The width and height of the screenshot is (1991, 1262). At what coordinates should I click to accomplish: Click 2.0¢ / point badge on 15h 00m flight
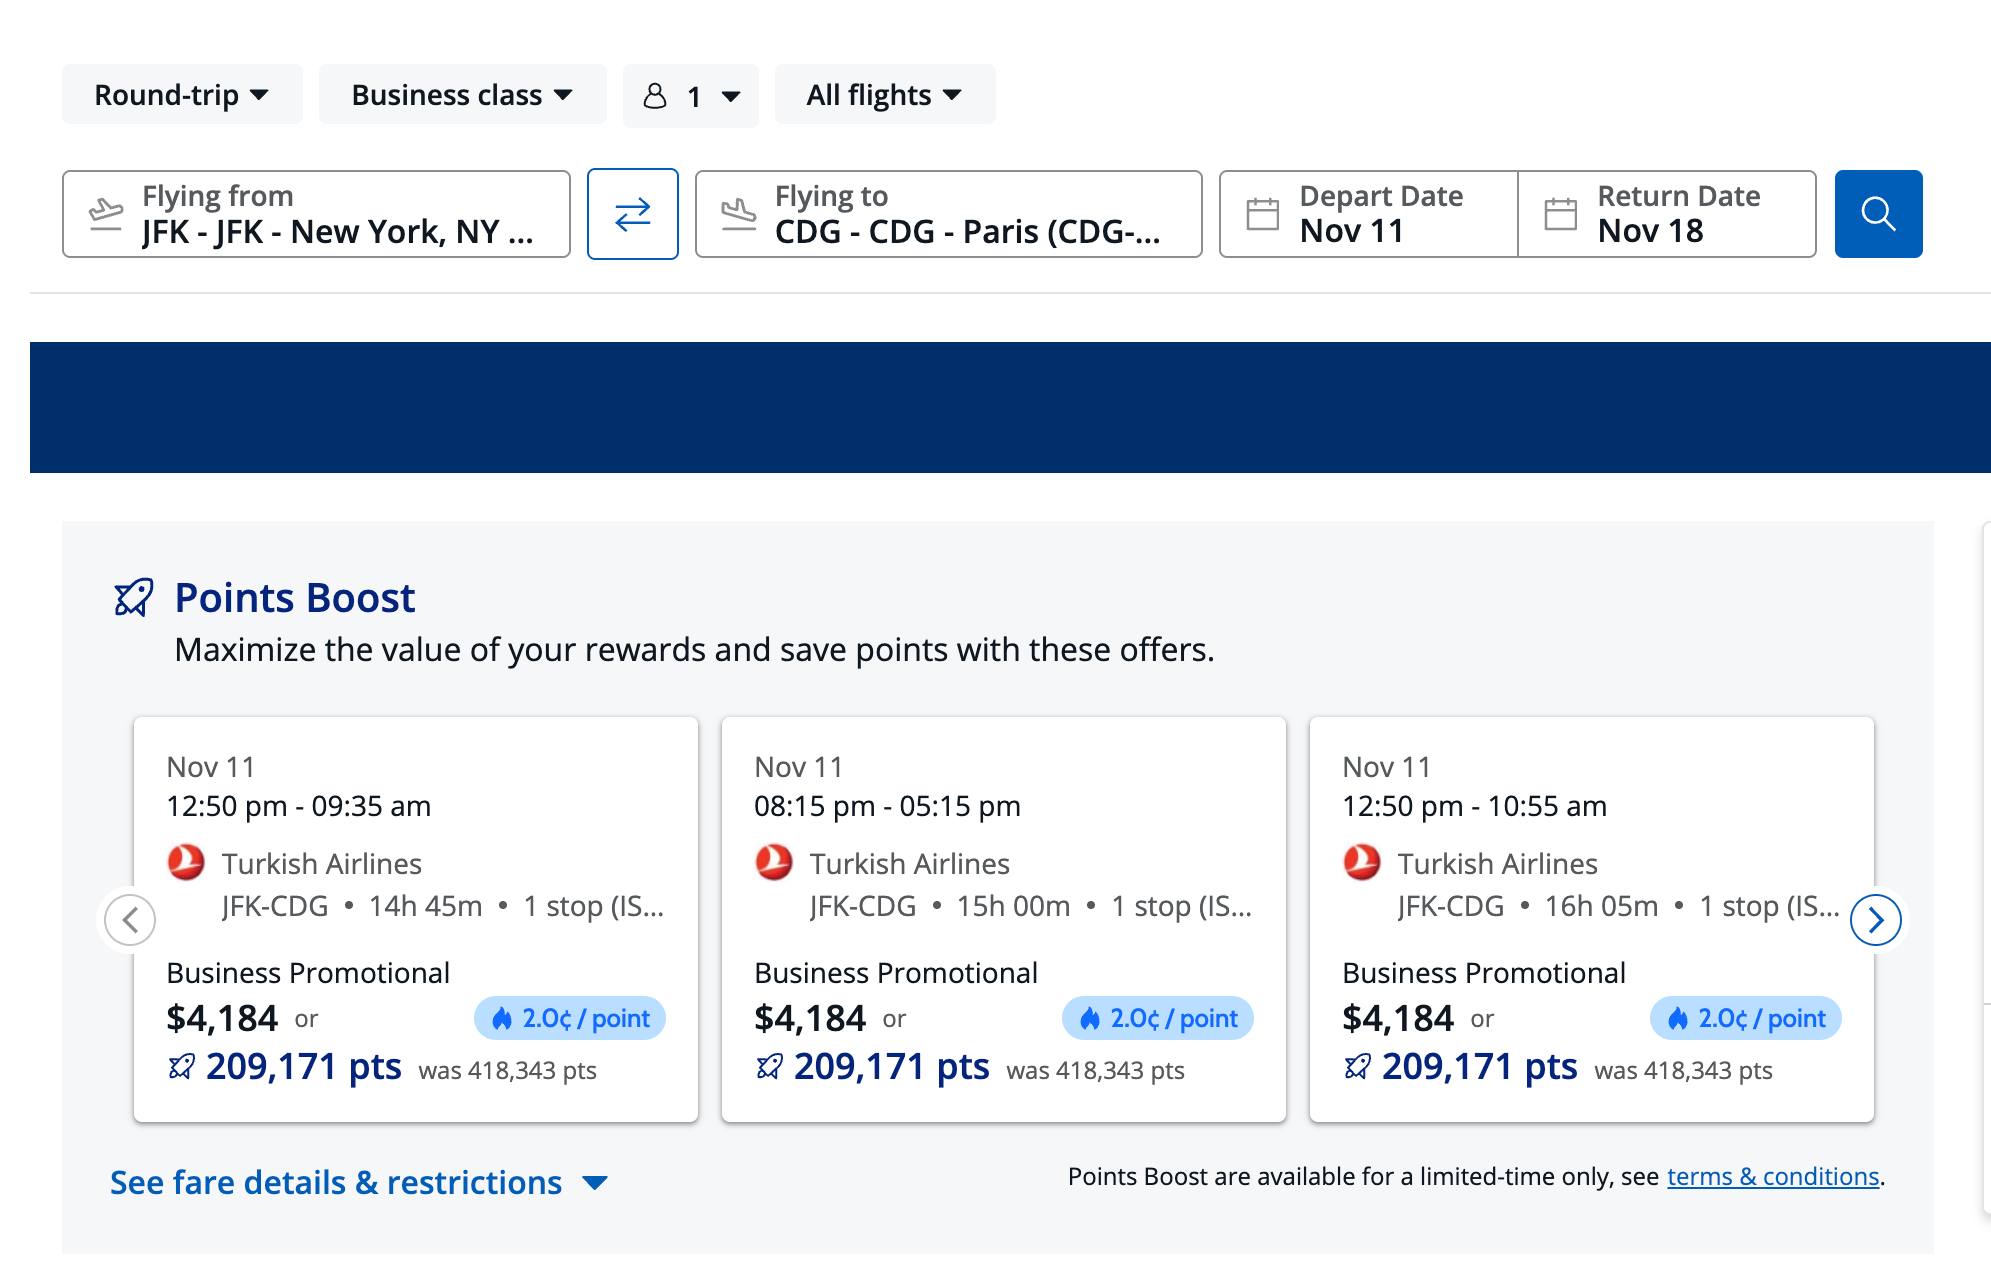[x=1158, y=1018]
